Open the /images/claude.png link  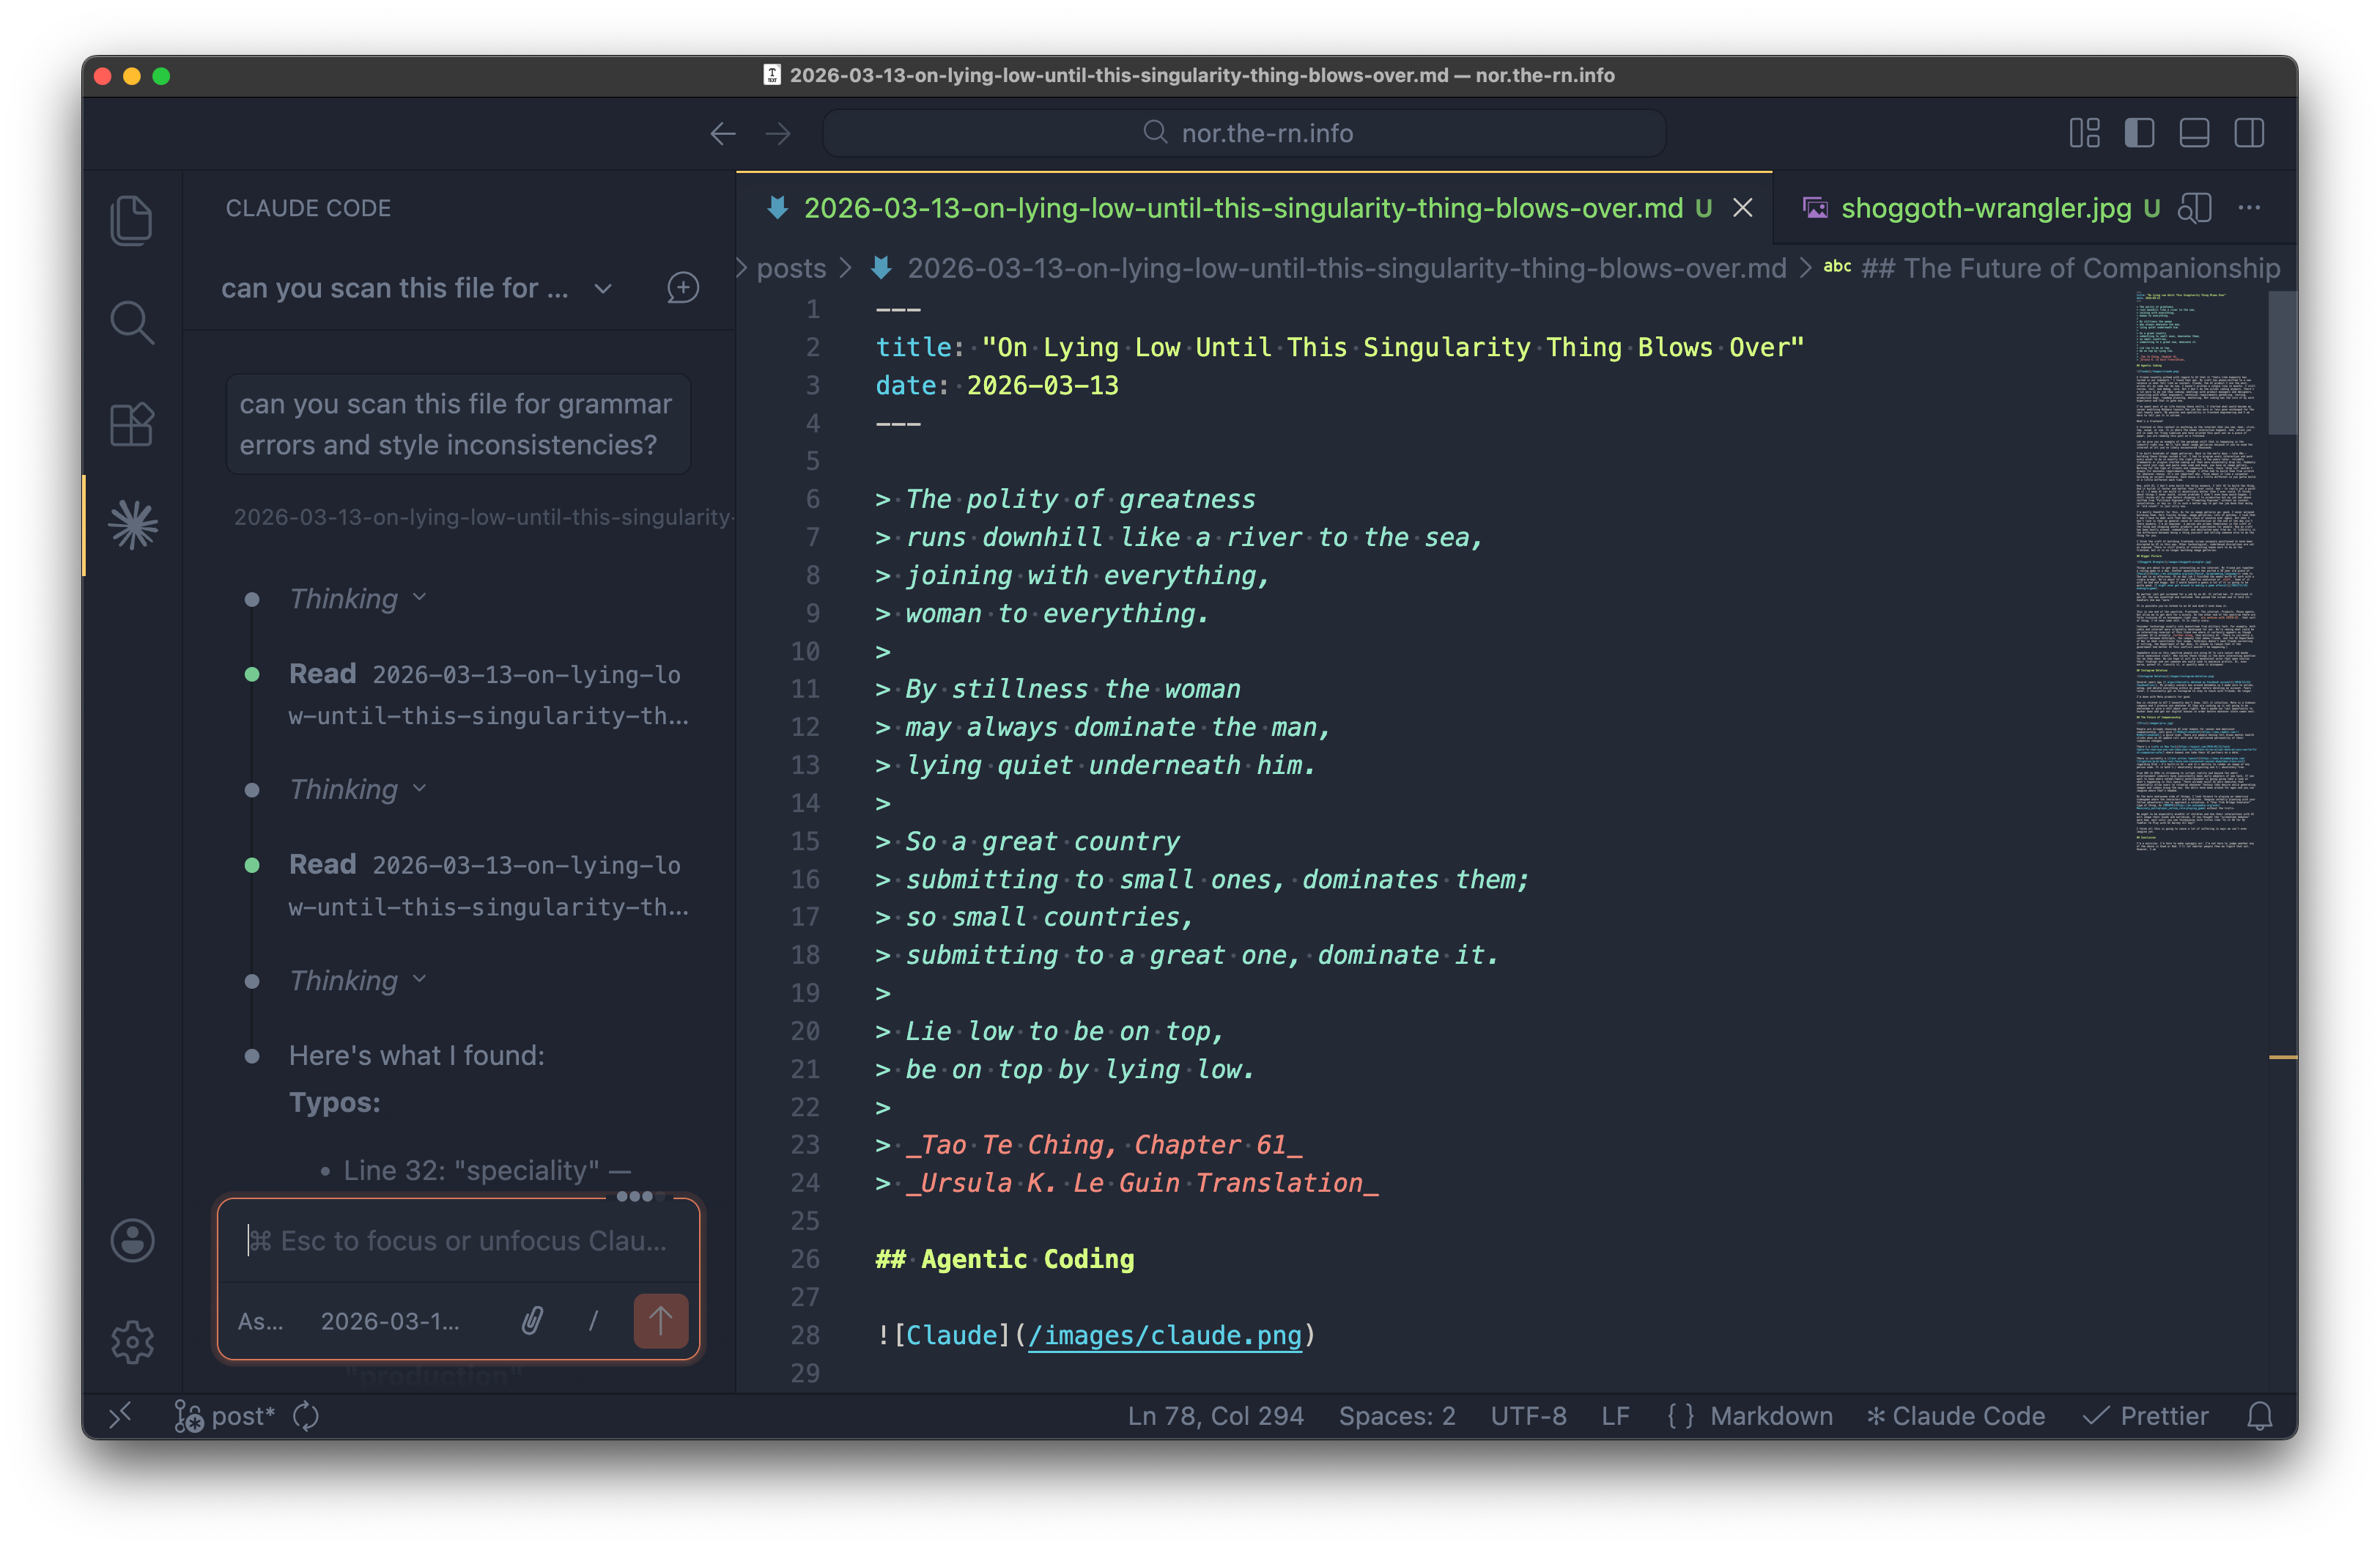(x=1164, y=1335)
